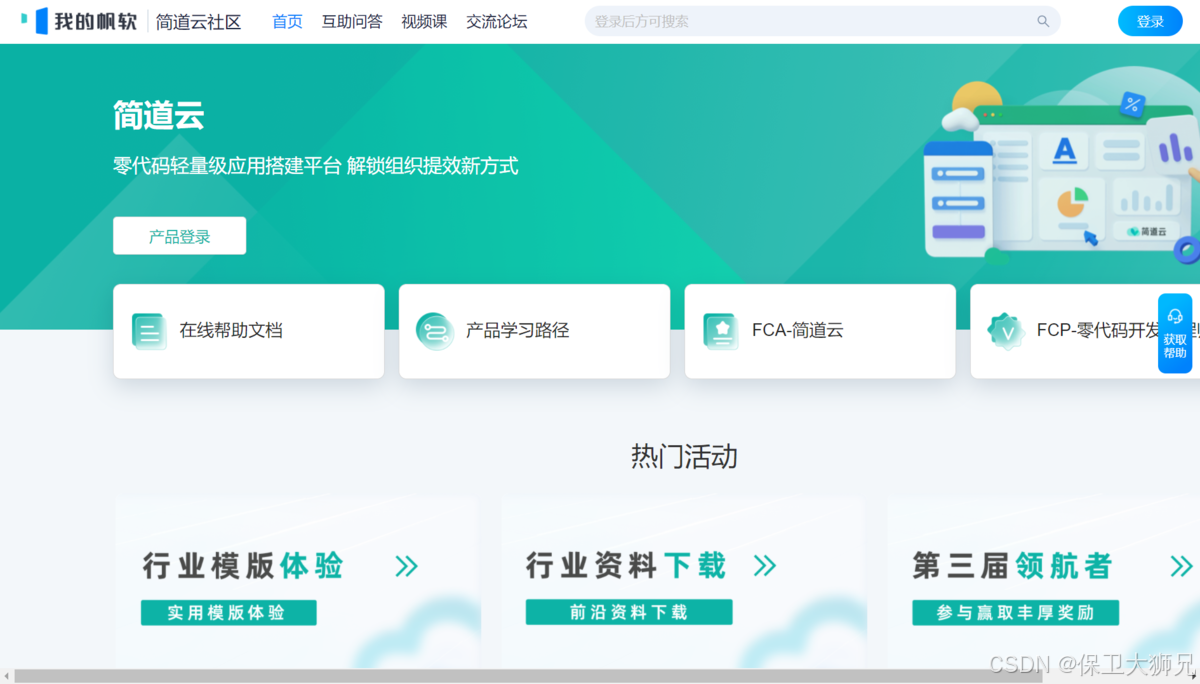Open the 产品学习路径 card
Screen dimensions: 1200x684
[x=535, y=331]
